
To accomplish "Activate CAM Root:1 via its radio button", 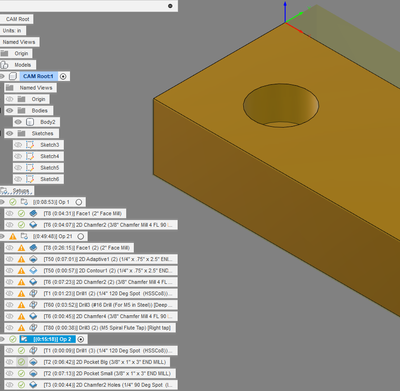I will click(63, 76).
